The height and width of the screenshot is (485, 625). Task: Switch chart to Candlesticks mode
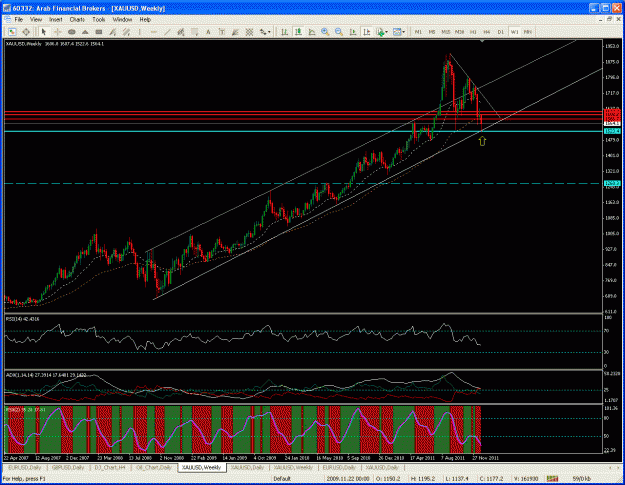pyautogui.click(x=298, y=32)
